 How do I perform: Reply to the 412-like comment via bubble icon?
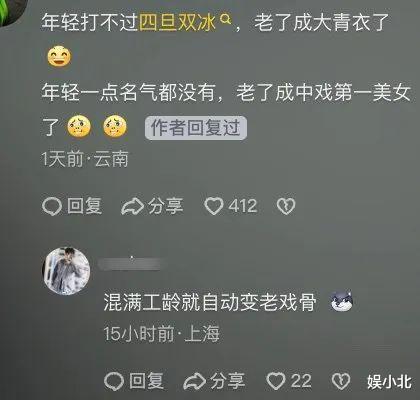coord(72,206)
